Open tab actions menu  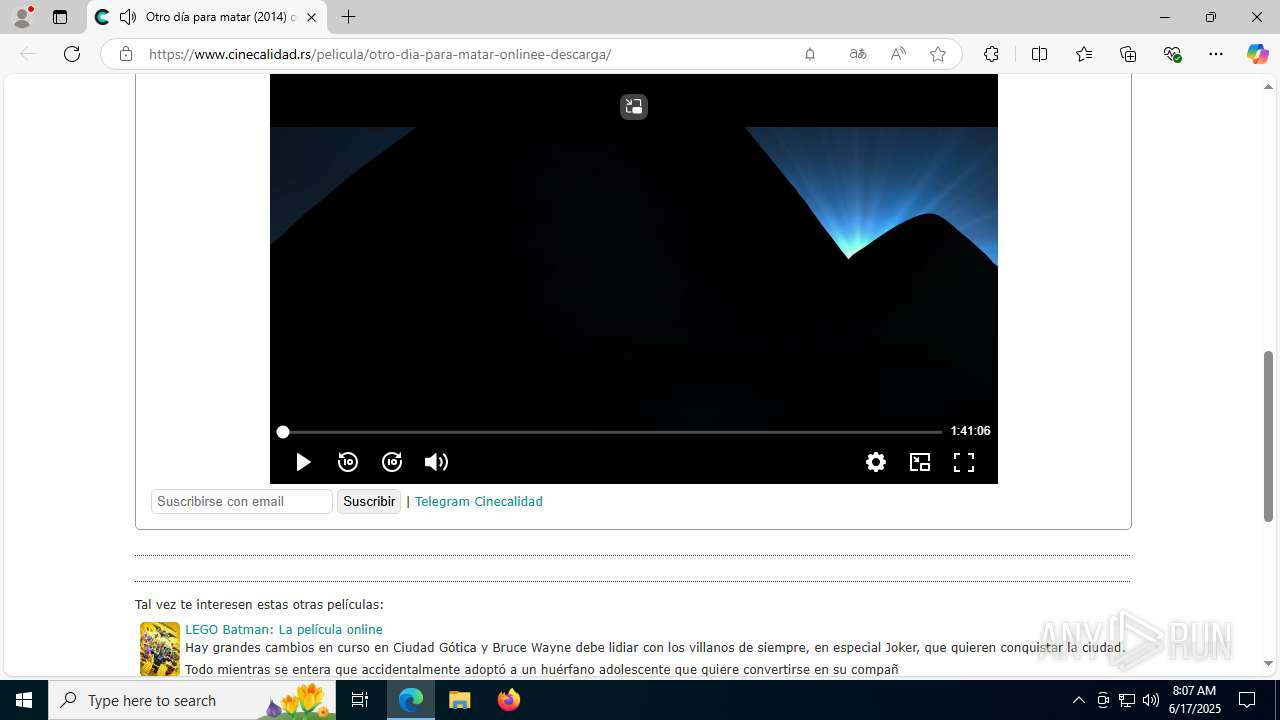60,17
